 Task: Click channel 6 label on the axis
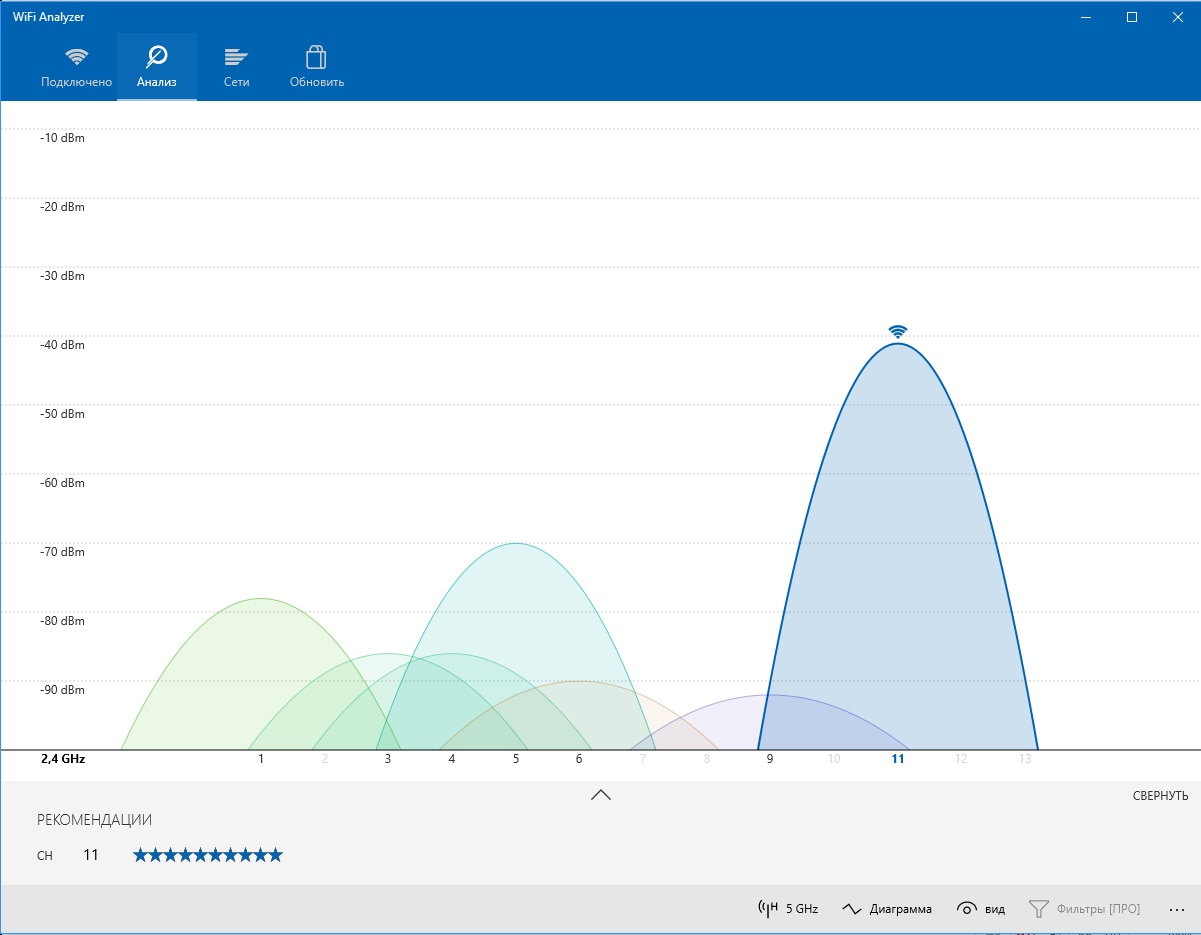tap(579, 759)
